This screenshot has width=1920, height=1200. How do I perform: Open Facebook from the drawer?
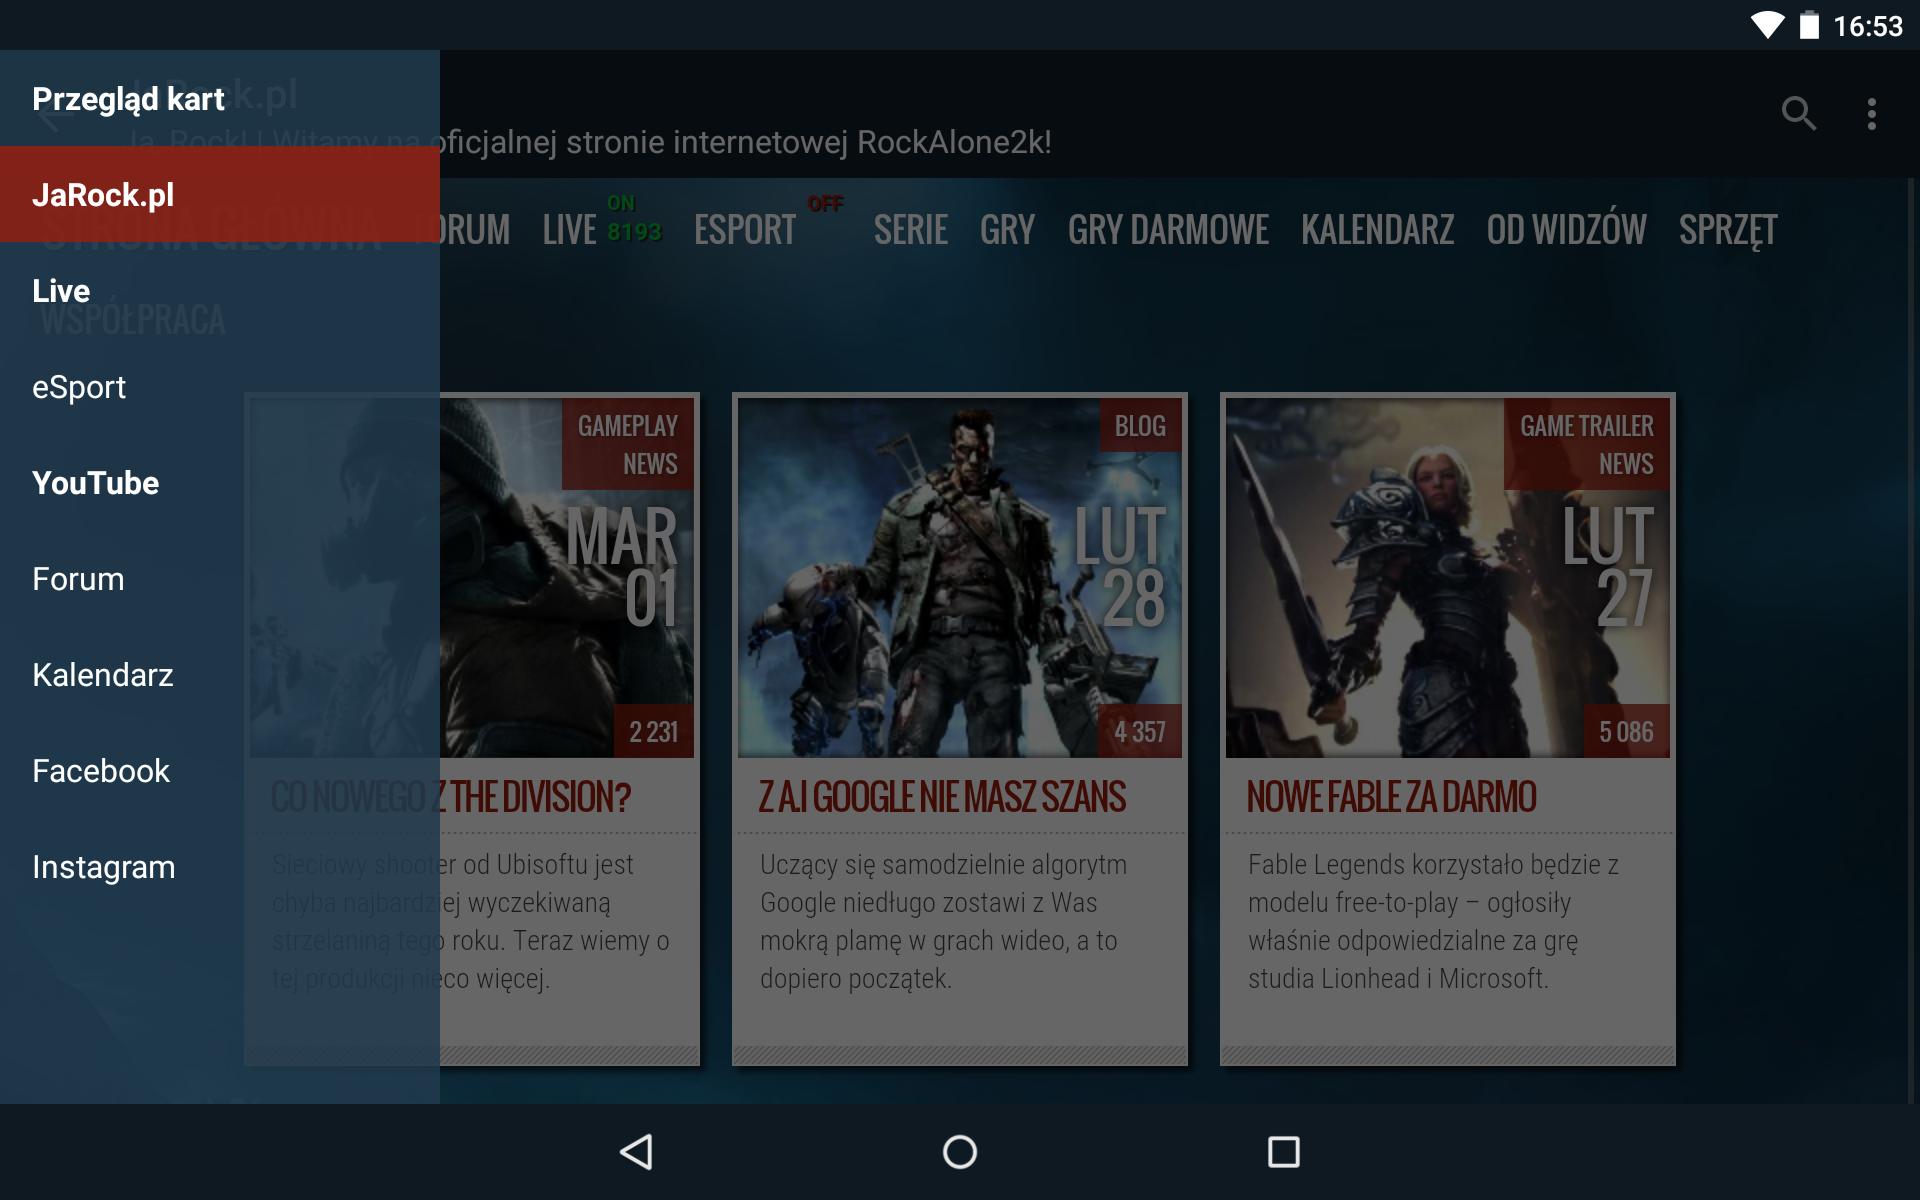pos(220,771)
